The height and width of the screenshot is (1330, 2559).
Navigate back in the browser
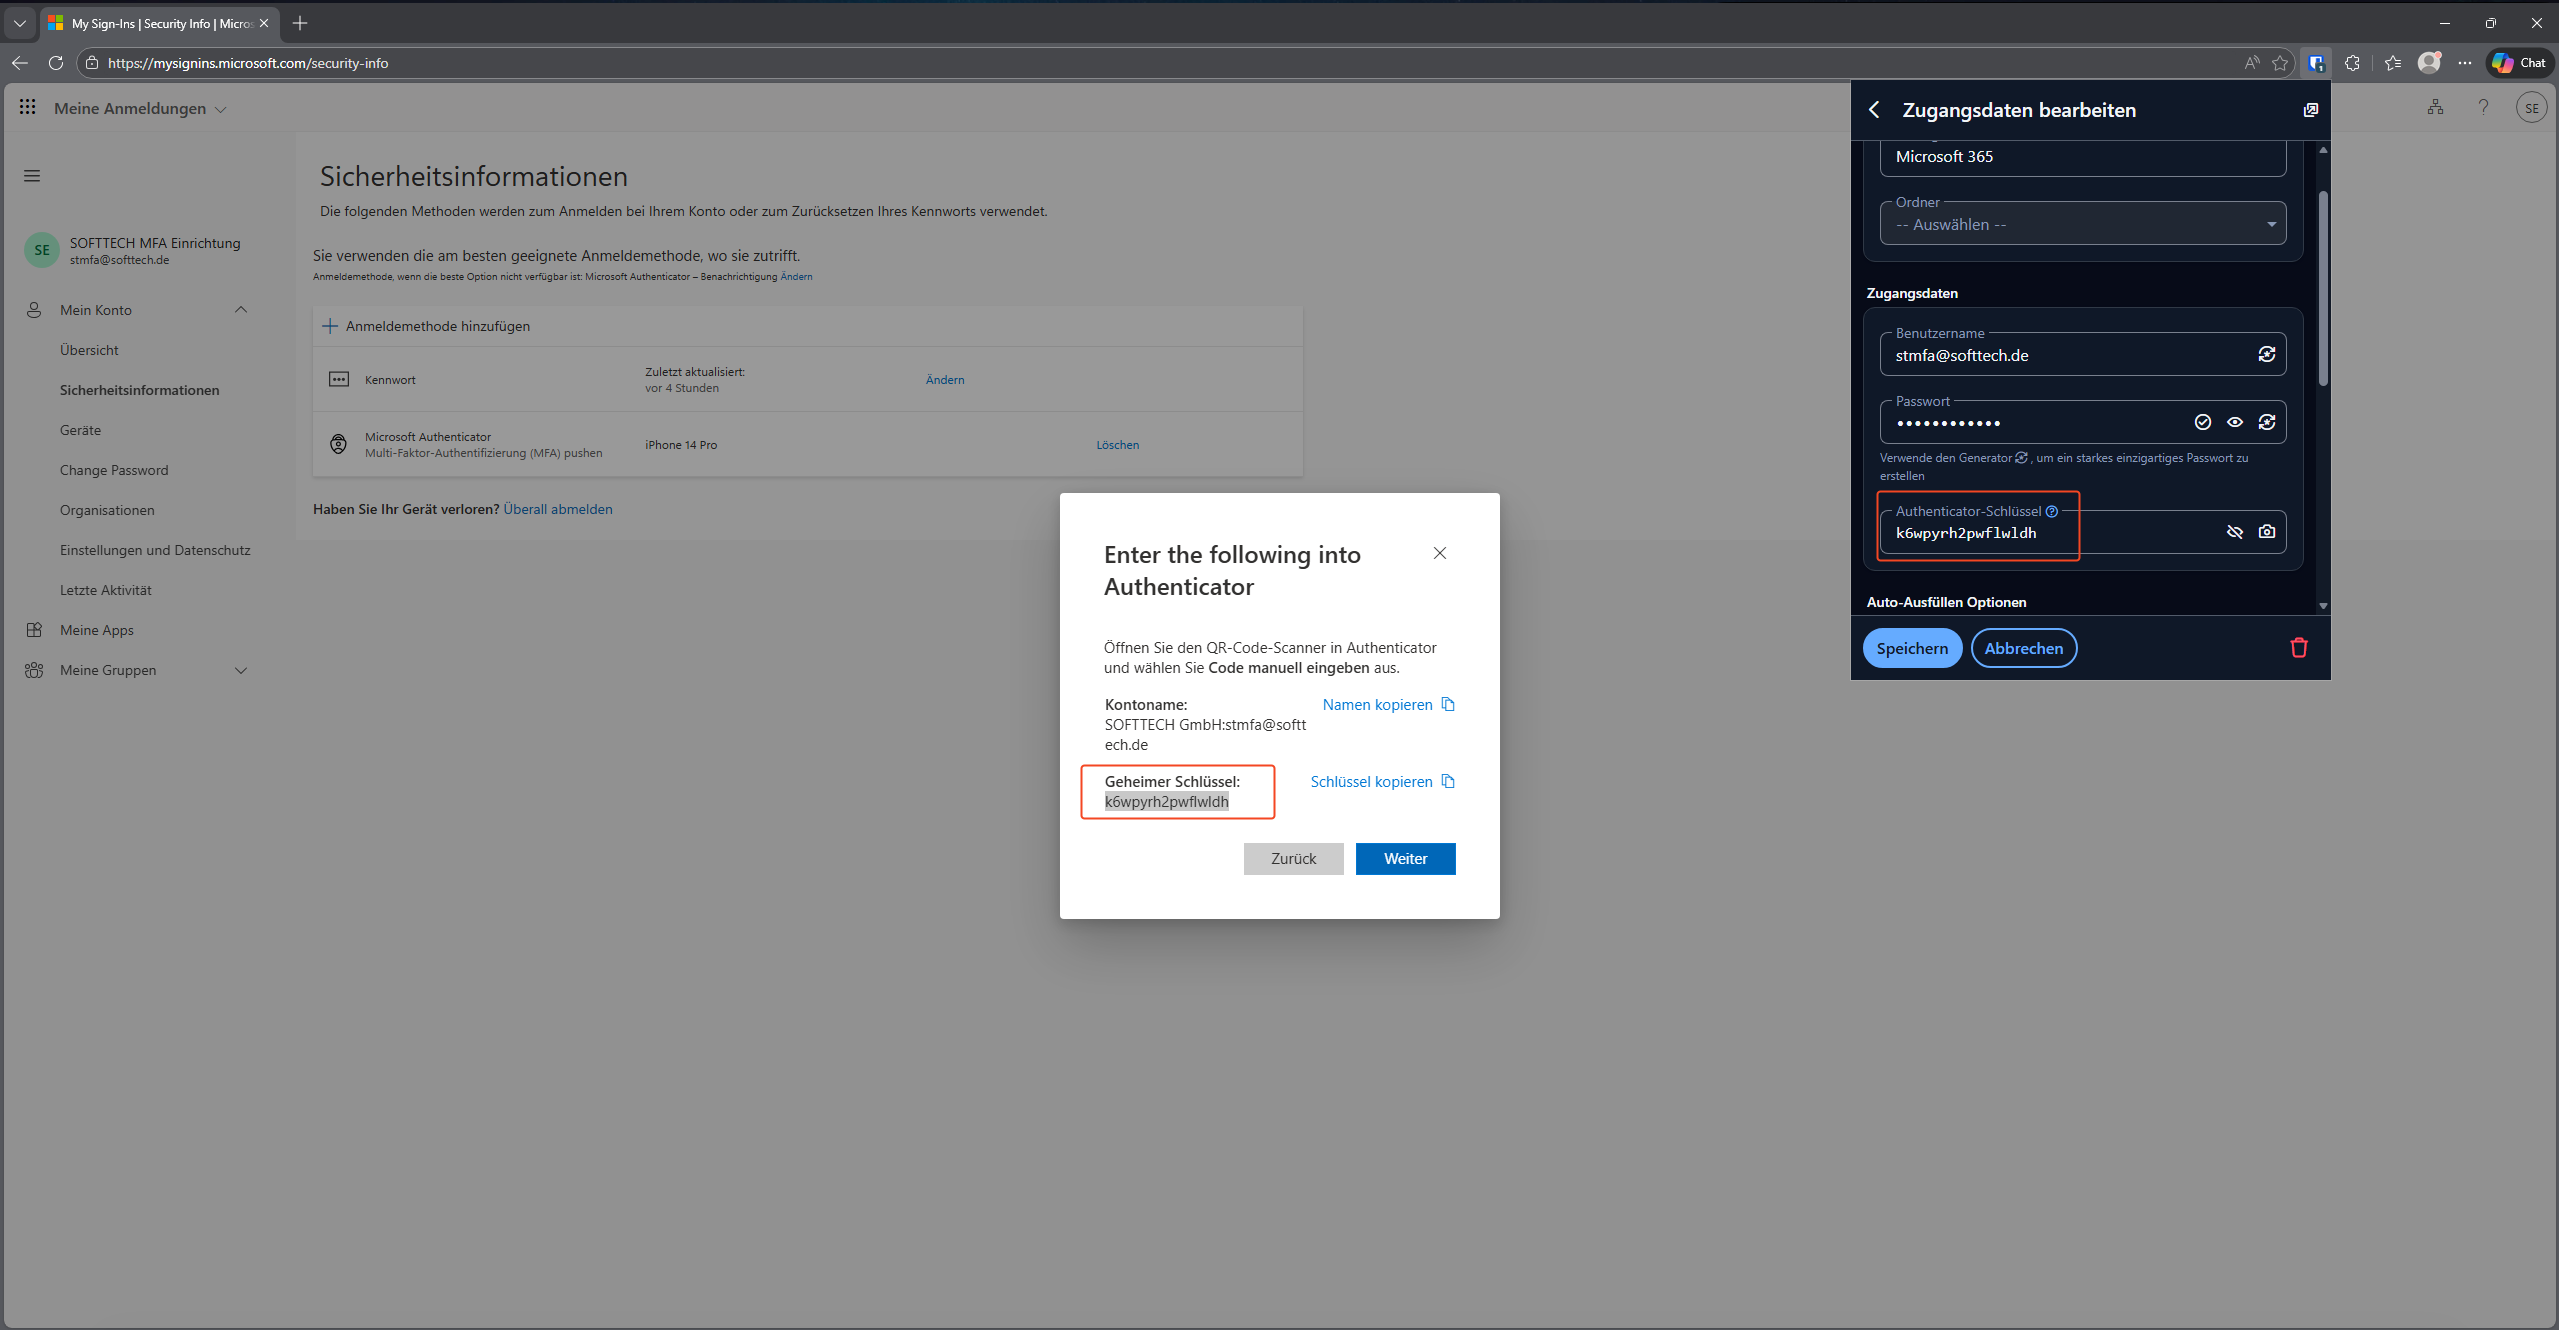(x=20, y=63)
